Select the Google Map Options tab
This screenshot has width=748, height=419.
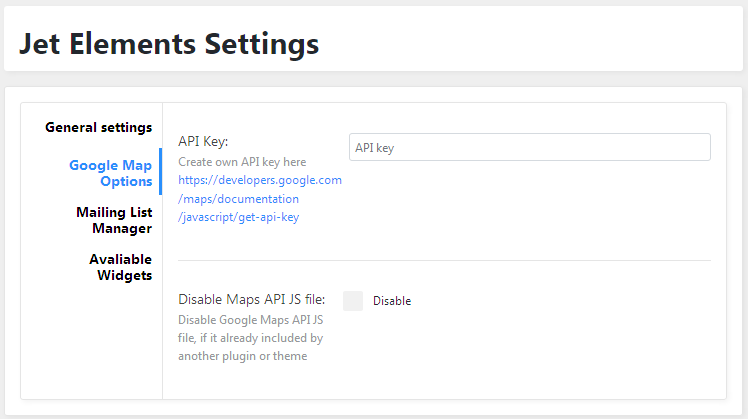point(111,173)
